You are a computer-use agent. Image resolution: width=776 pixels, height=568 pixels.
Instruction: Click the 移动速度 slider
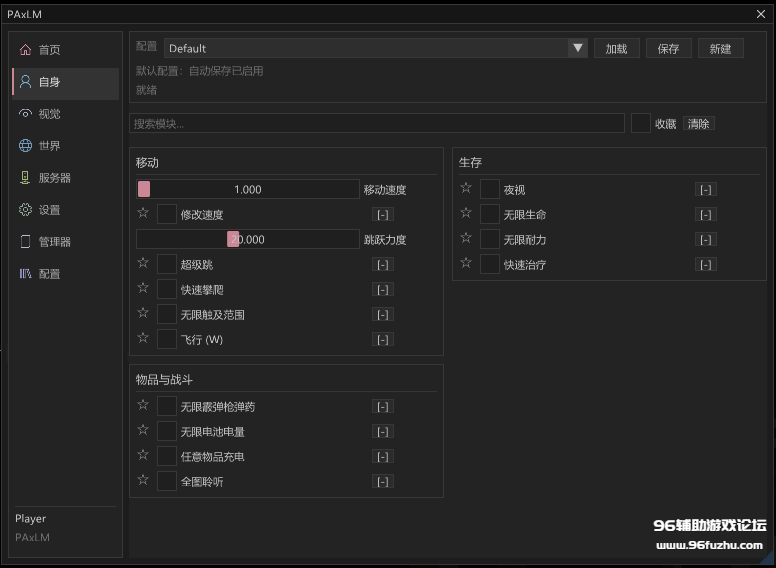248,189
